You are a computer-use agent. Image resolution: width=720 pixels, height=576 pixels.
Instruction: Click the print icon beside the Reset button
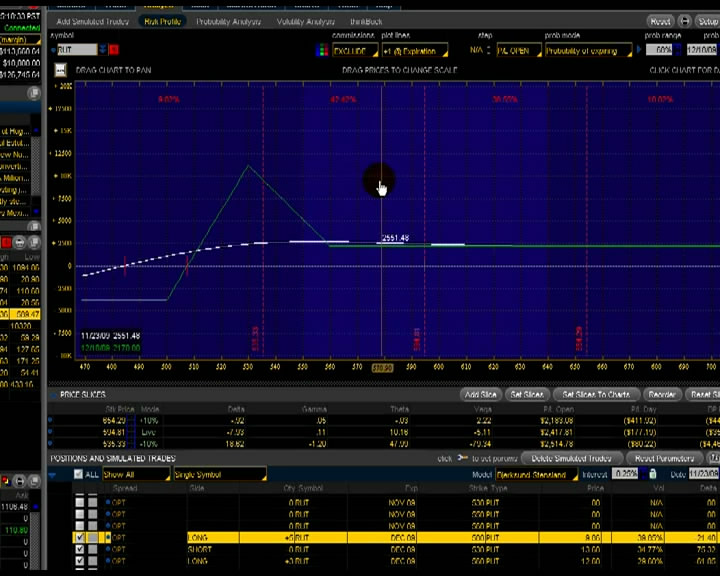tap(684, 21)
